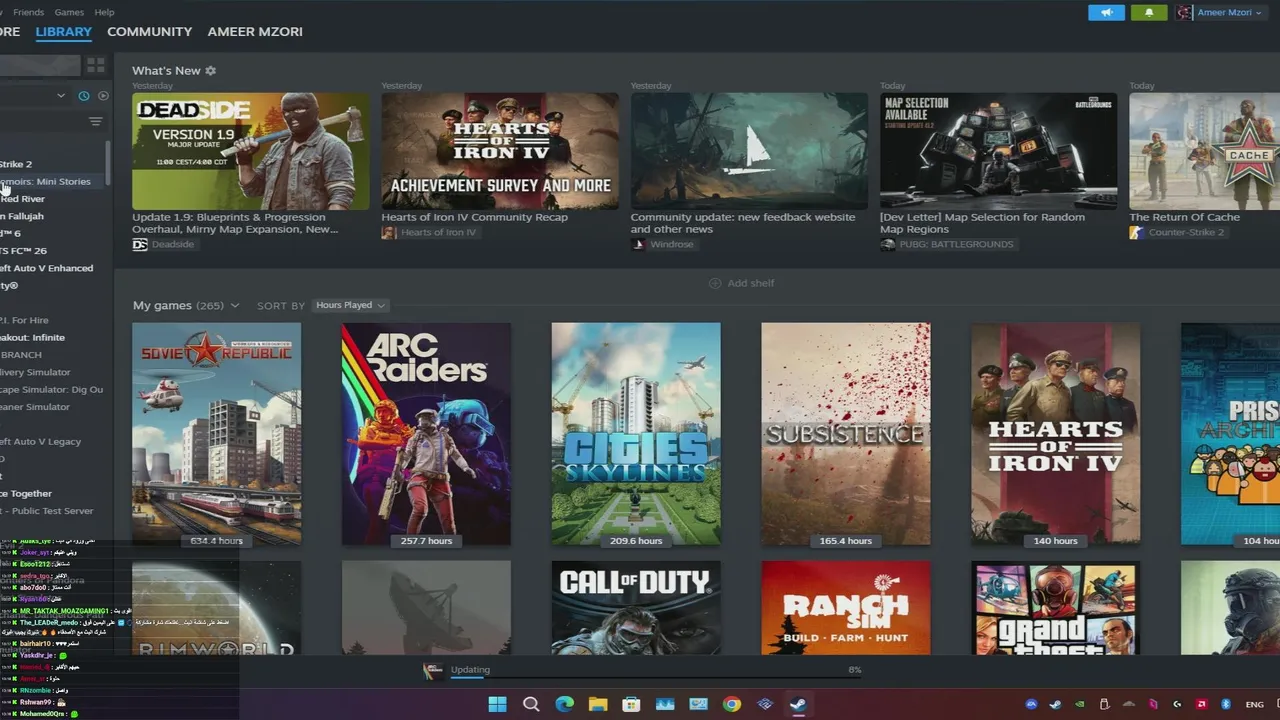
Task: Click the download progress bar
Action: coord(655,678)
